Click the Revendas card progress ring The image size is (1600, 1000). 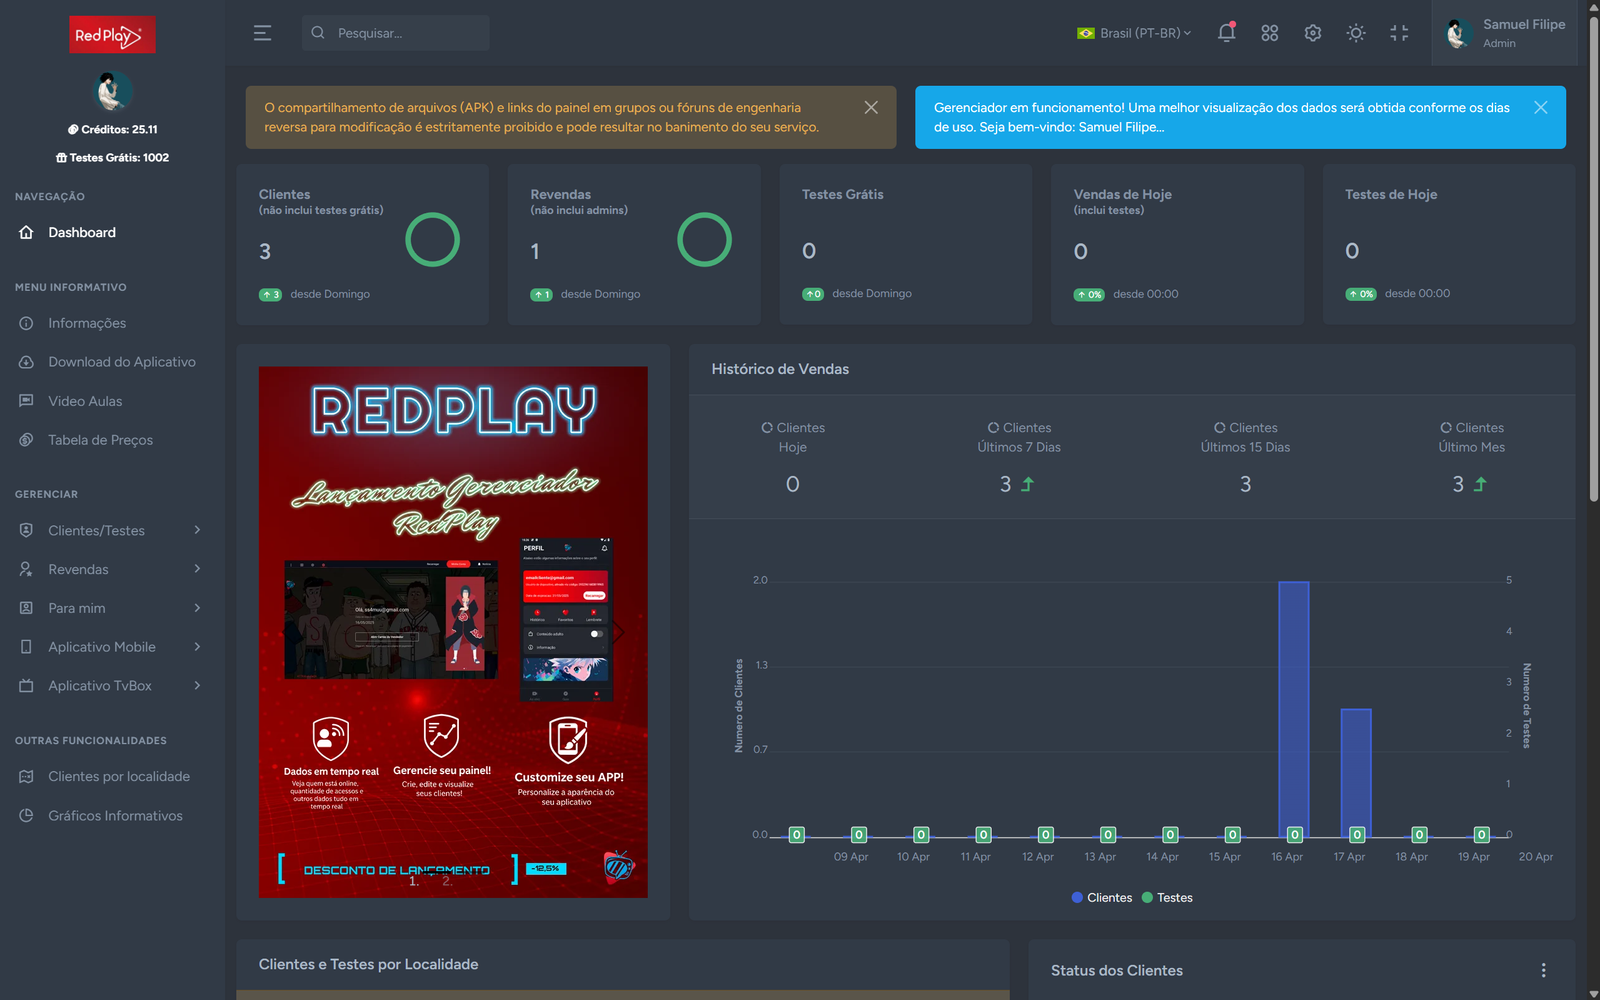click(x=705, y=240)
